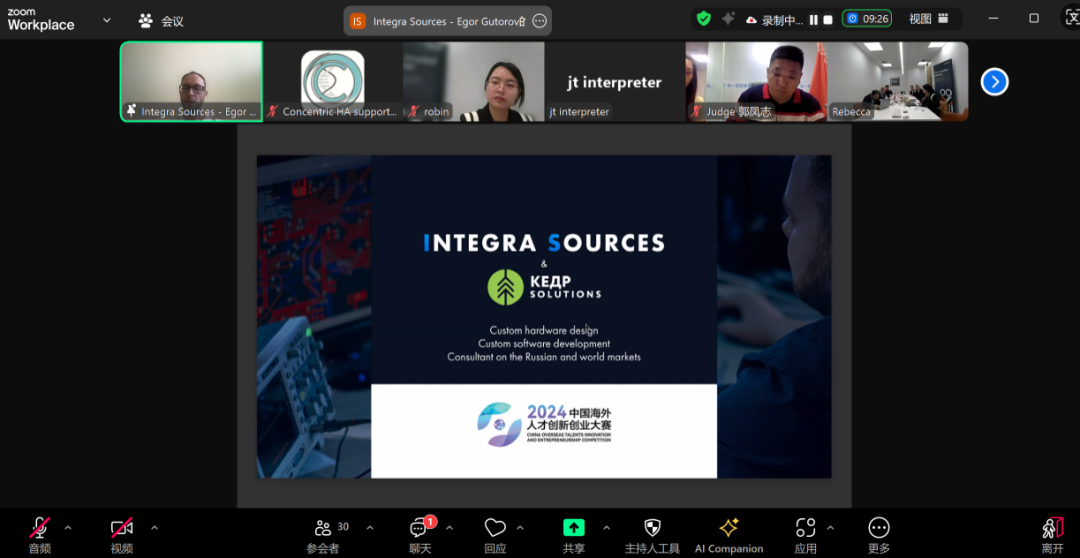Select robin's video thumbnail
The width and height of the screenshot is (1080, 558).
click(474, 81)
